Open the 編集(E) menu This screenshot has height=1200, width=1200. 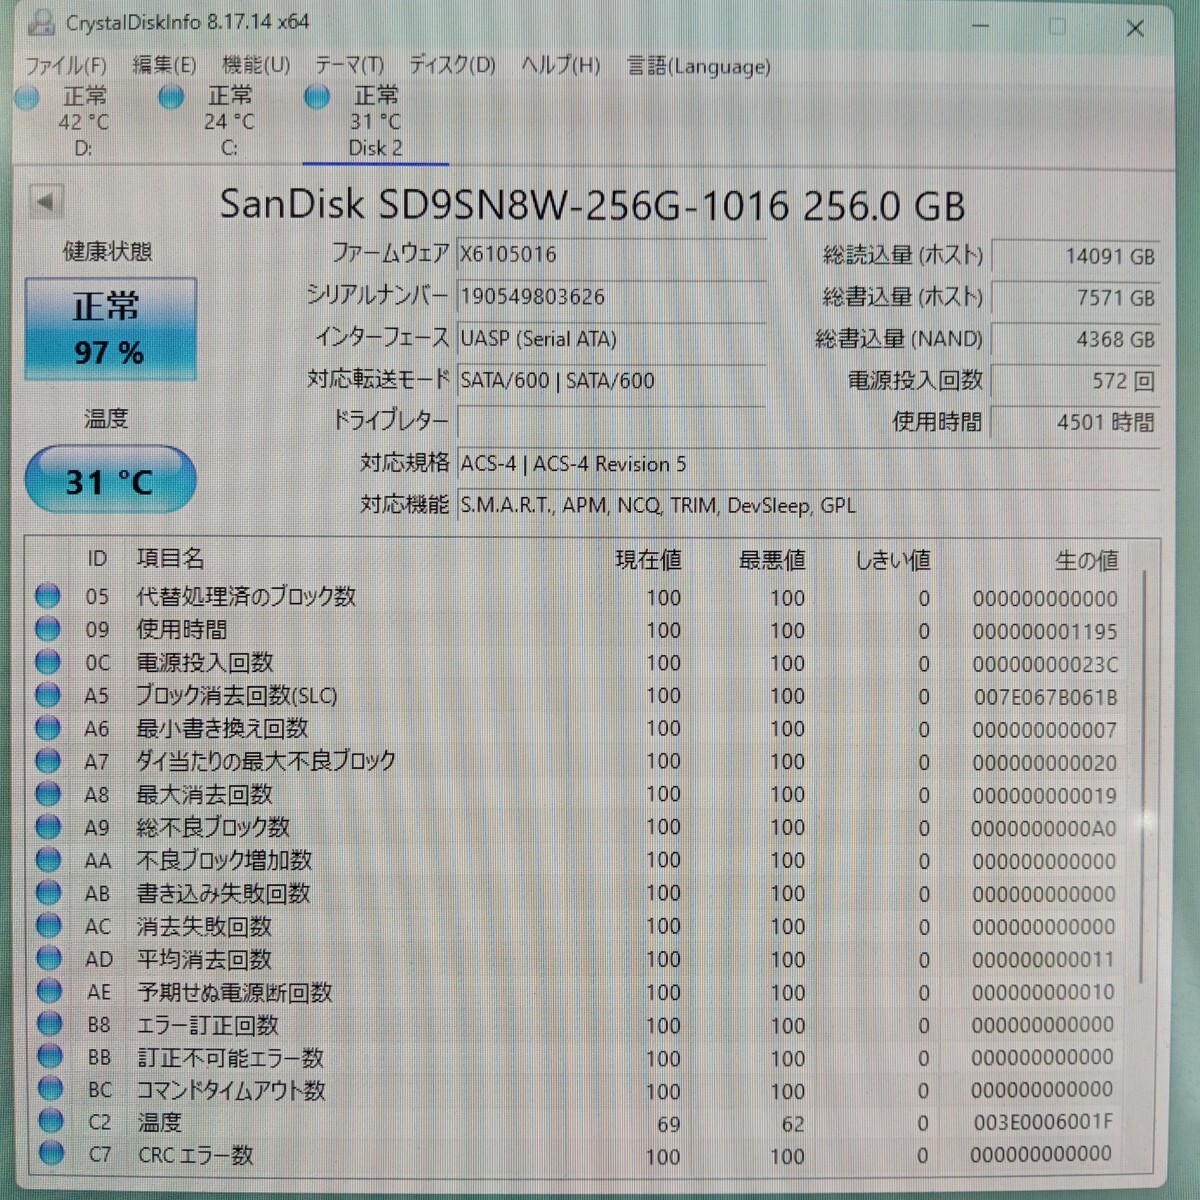tap(164, 66)
